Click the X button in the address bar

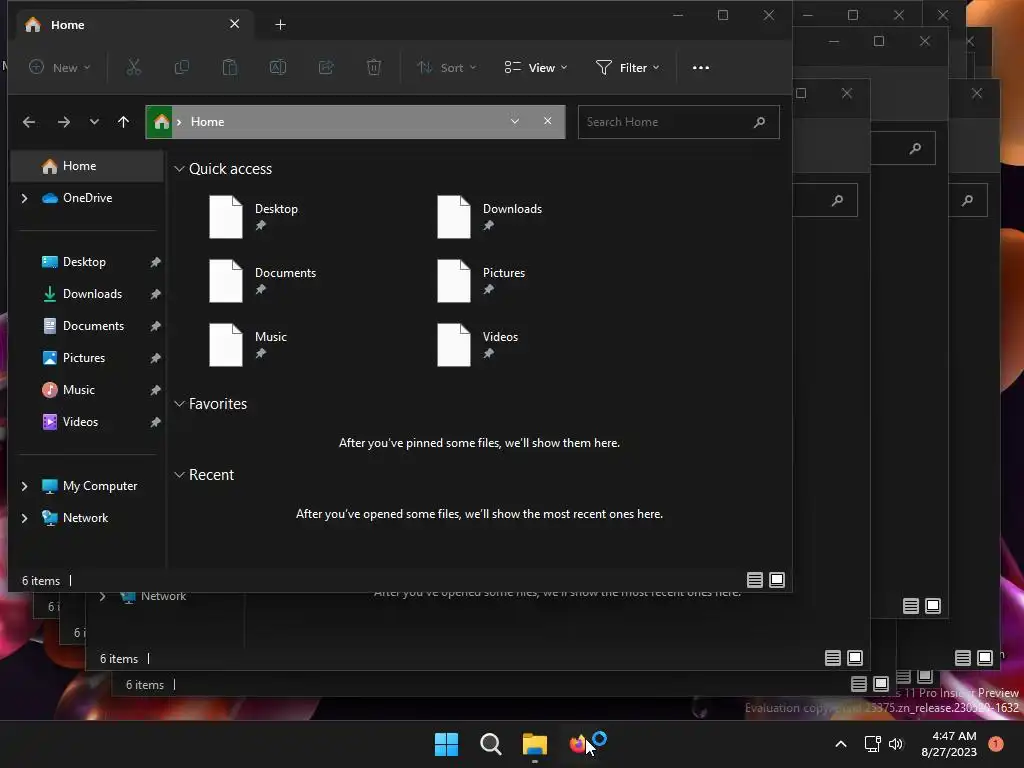[547, 121]
